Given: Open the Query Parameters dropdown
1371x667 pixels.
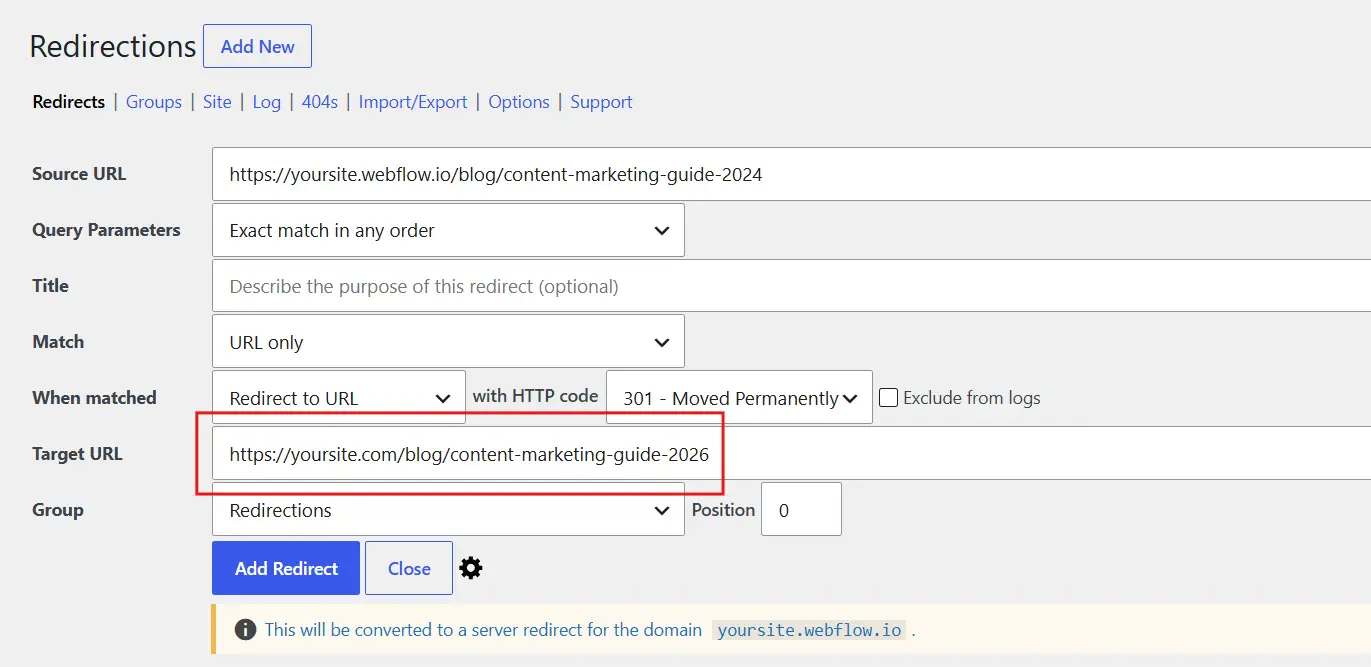Looking at the screenshot, I should pos(448,230).
